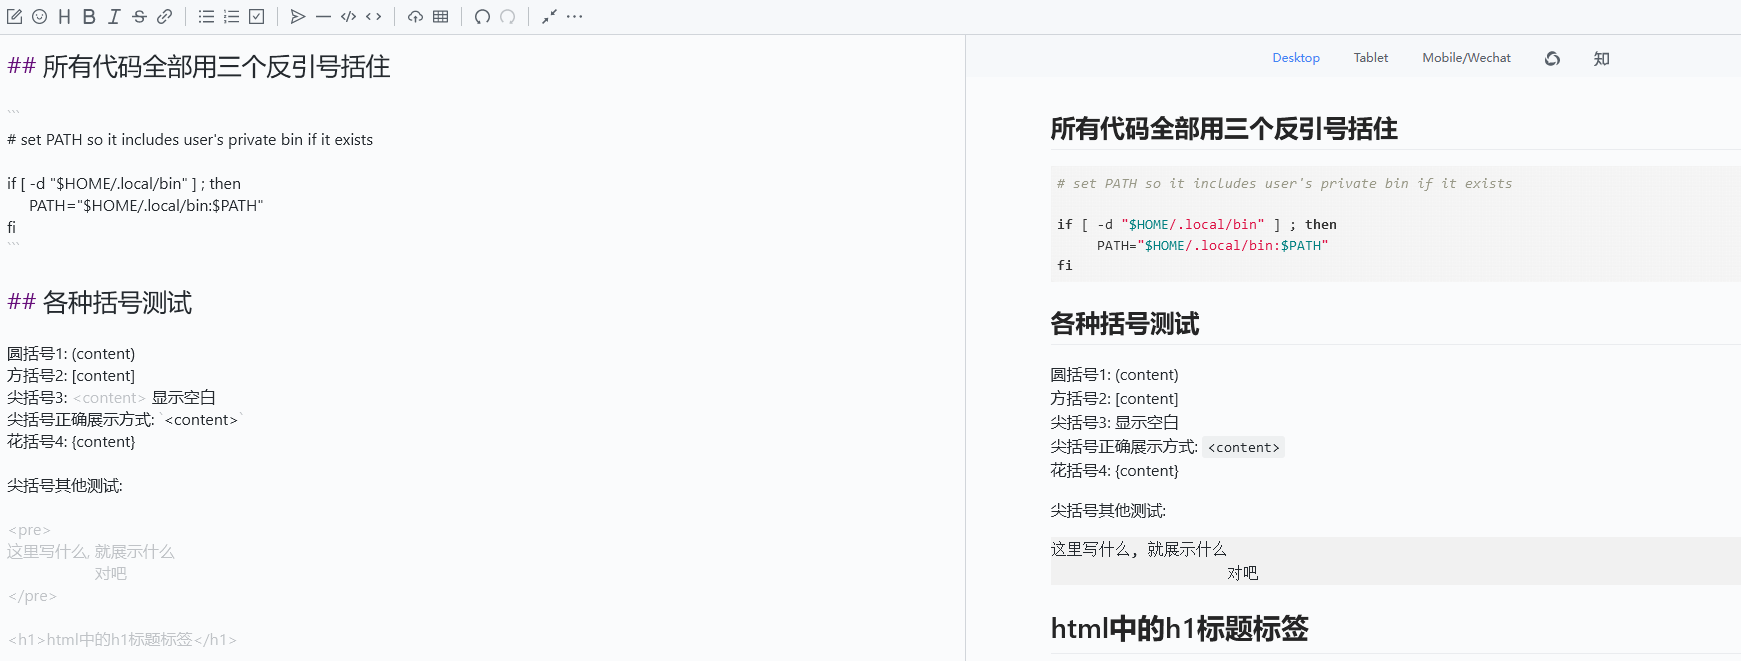1741x661 pixels.
Task: Click preview line '方括号2: [content]'
Action: [x=1114, y=399]
